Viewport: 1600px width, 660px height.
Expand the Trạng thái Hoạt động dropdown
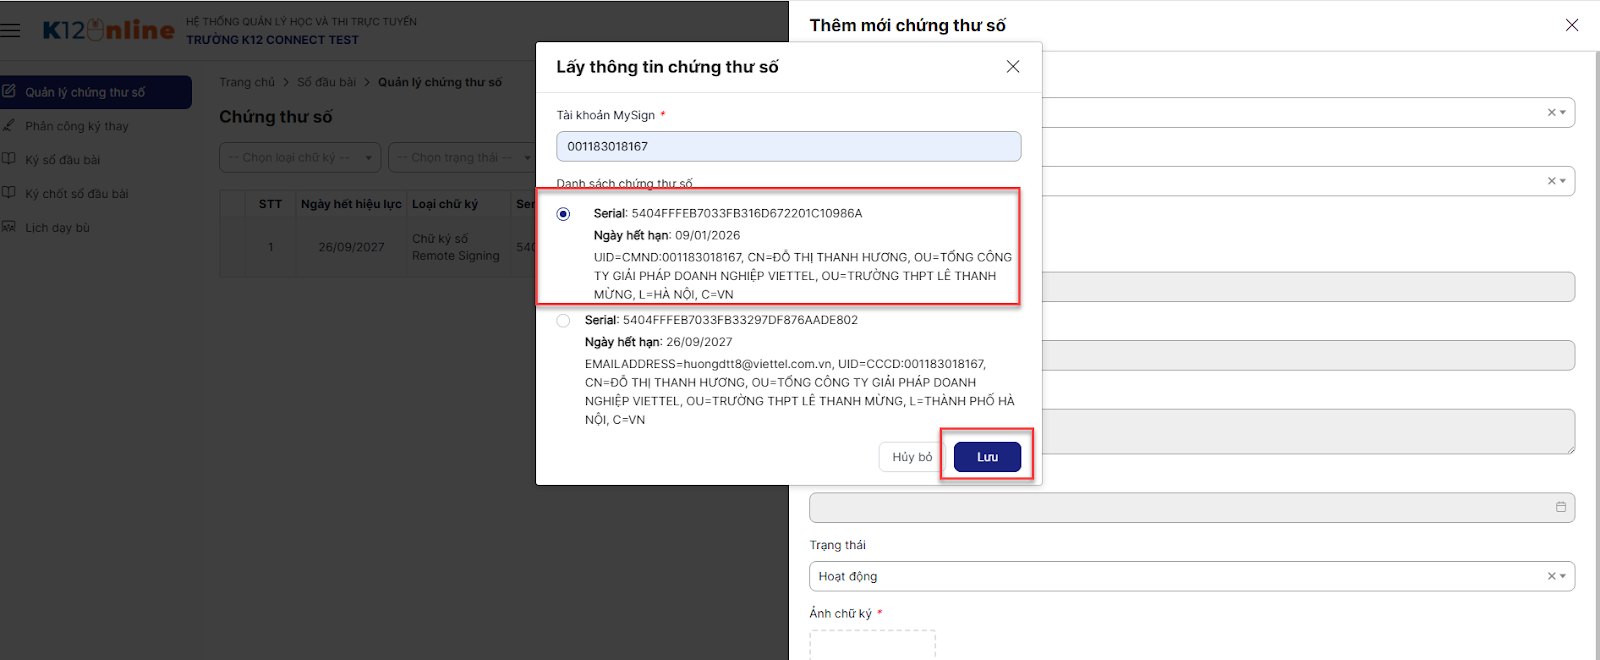pos(1563,576)
